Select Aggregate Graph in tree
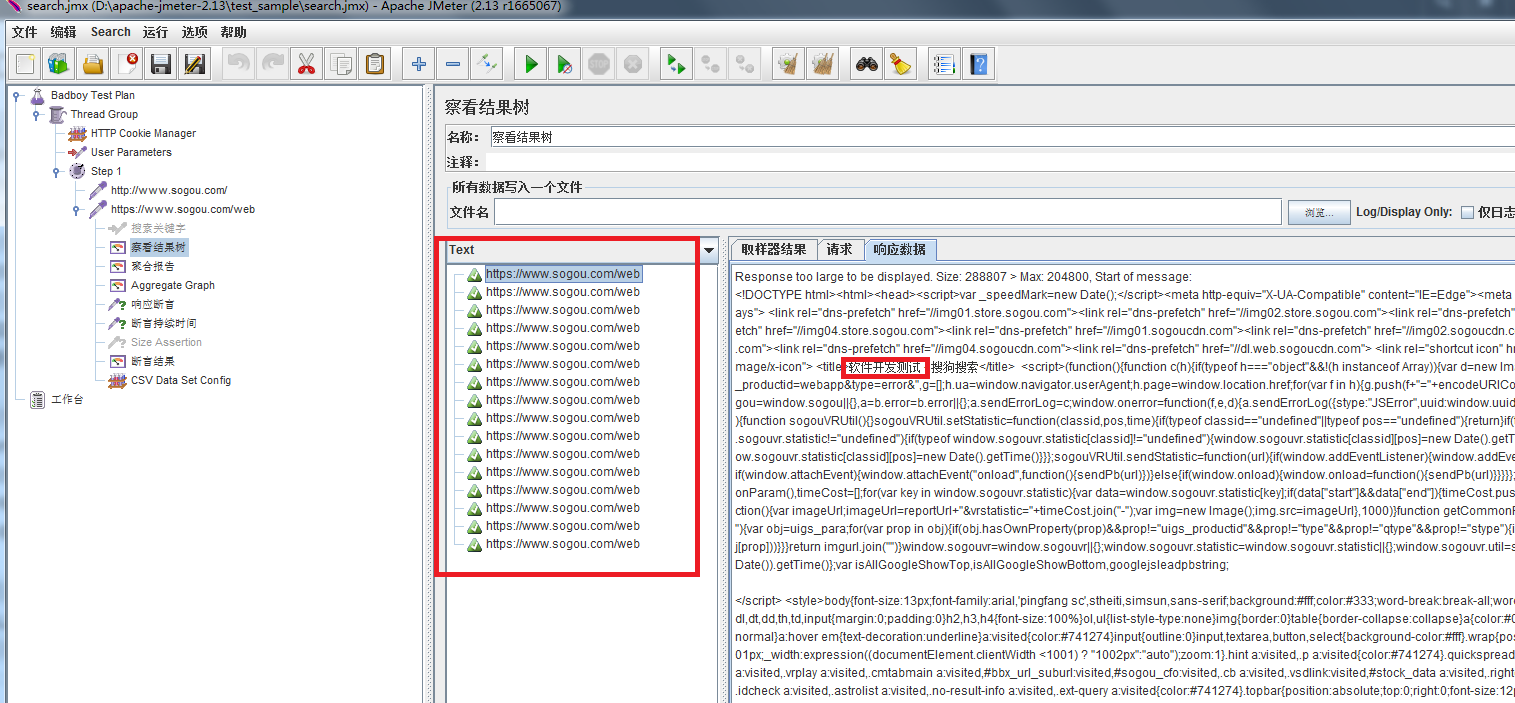1515x703 pixels. (x=173, y=286)
